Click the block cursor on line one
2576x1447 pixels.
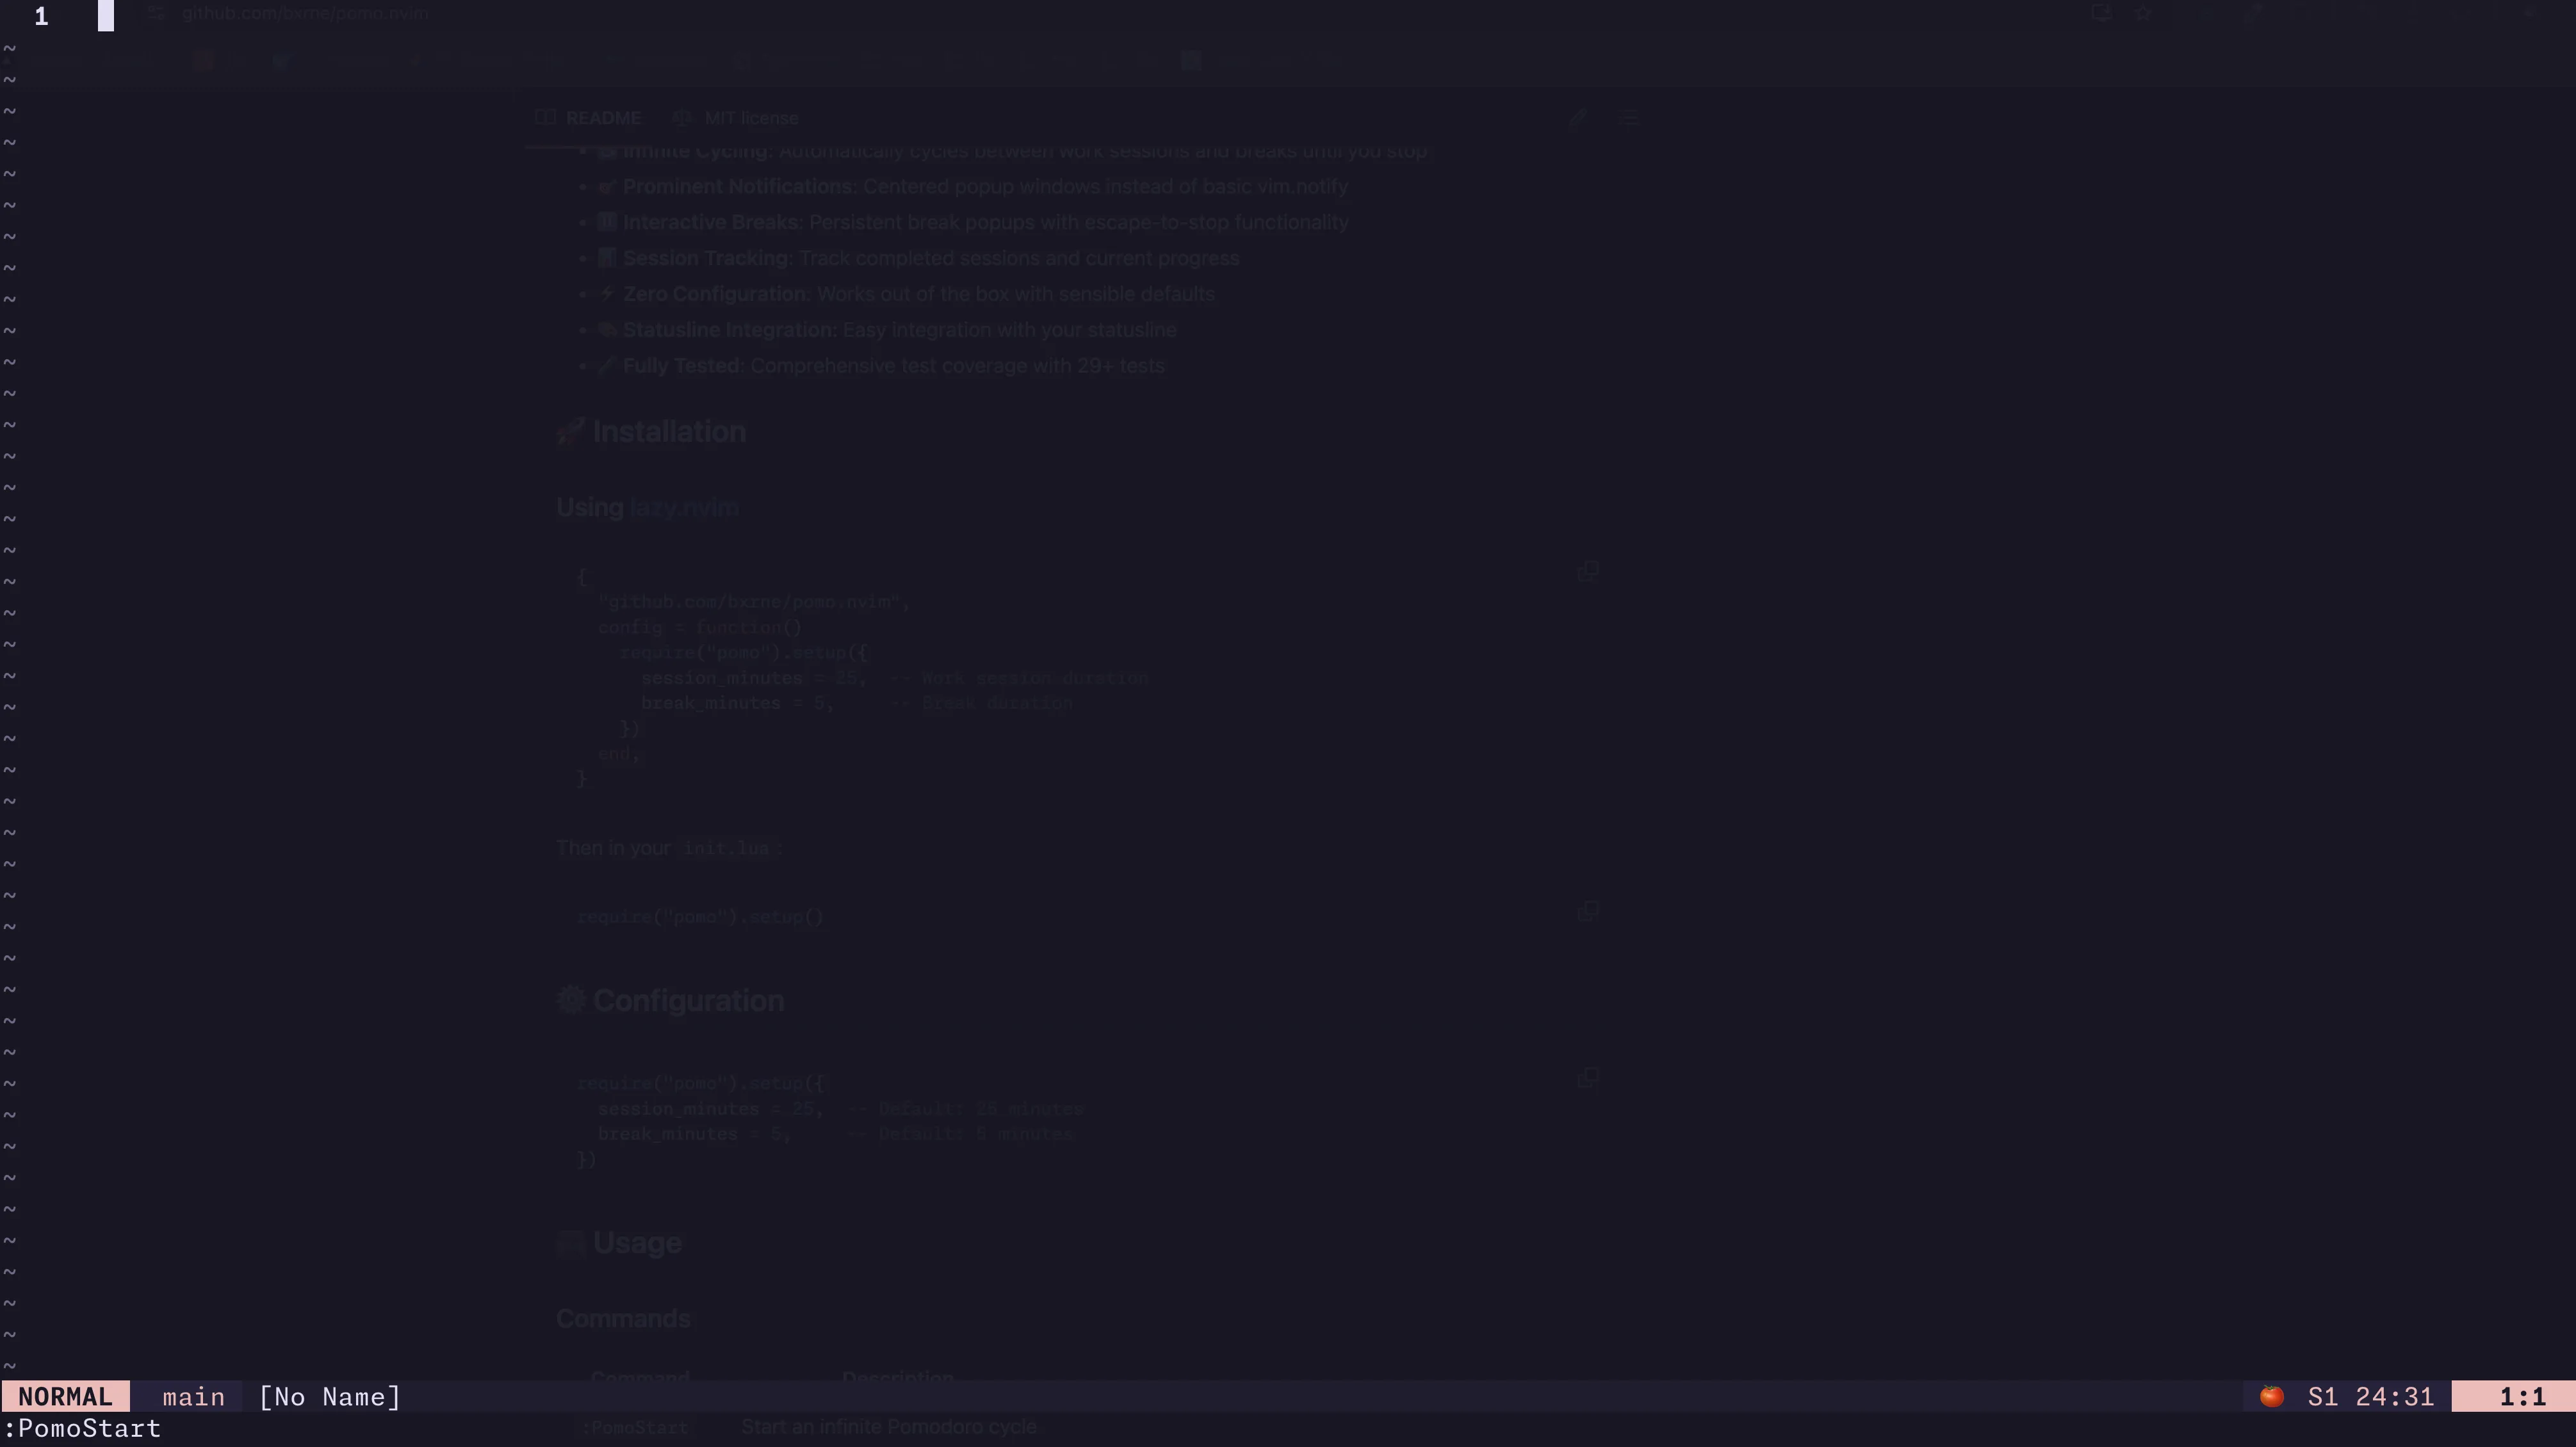(106, 16)
